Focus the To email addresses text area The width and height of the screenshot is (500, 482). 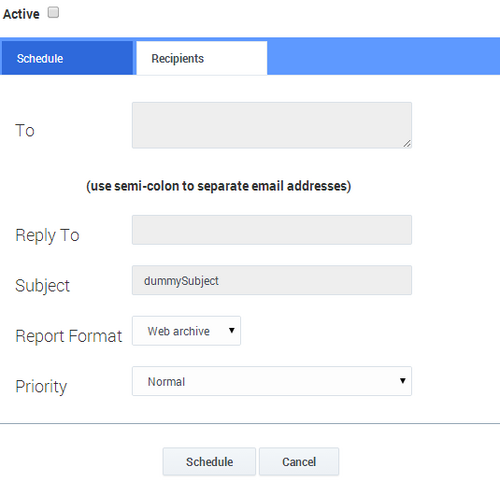(x=272, y=125)
